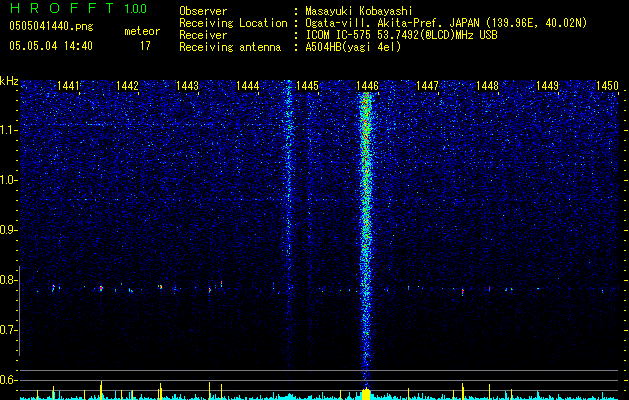Click the meteor count value 17

pos(145,46)
